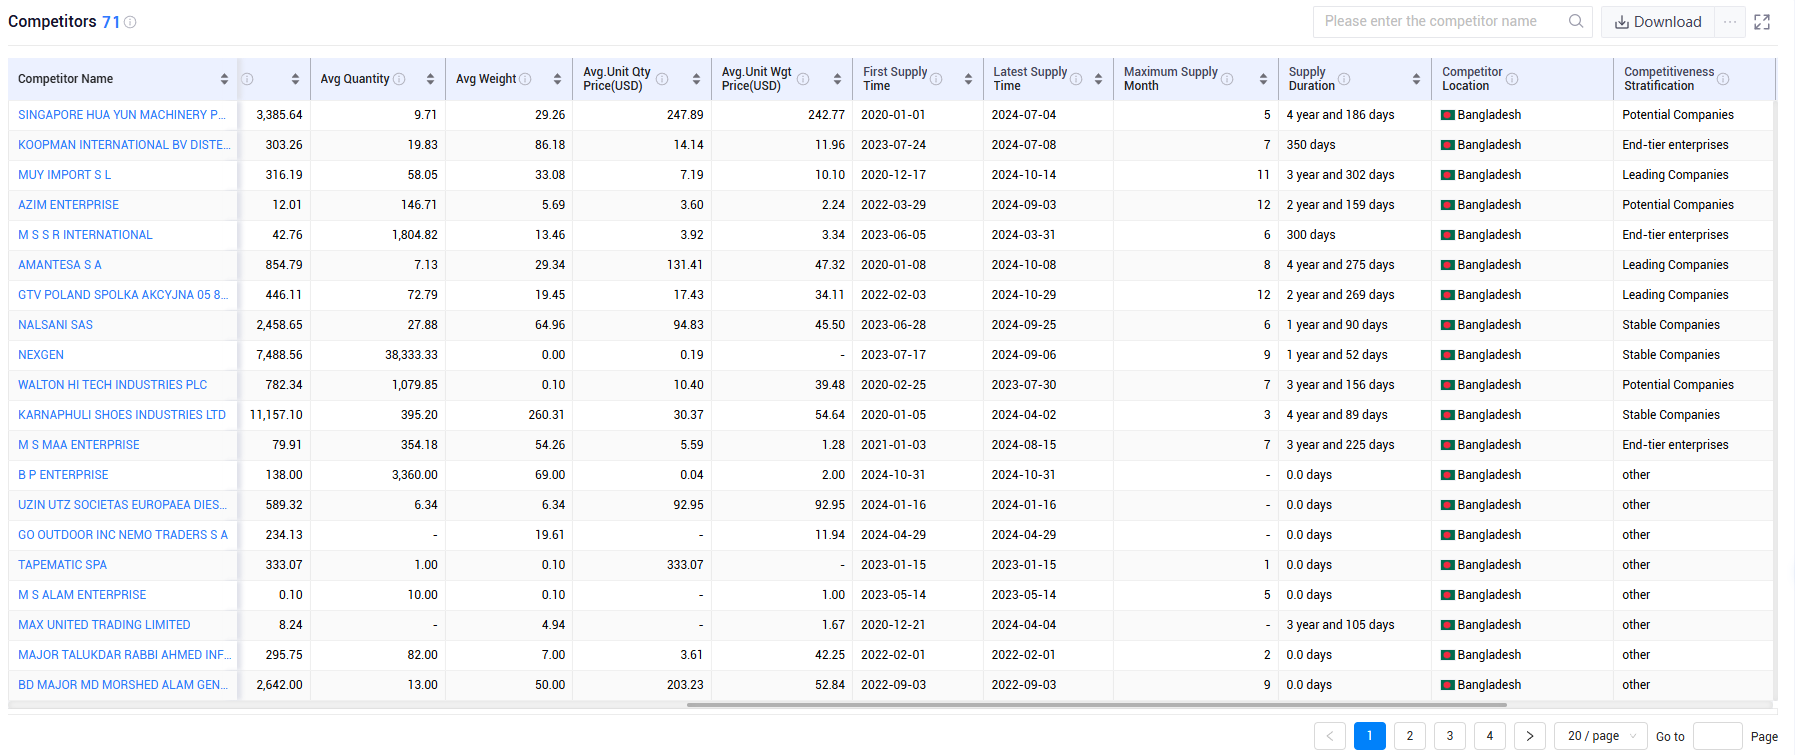Screen dimensions: 1795x755
Task: Sort by Competitor Name column
Action: tap(224, 79)
